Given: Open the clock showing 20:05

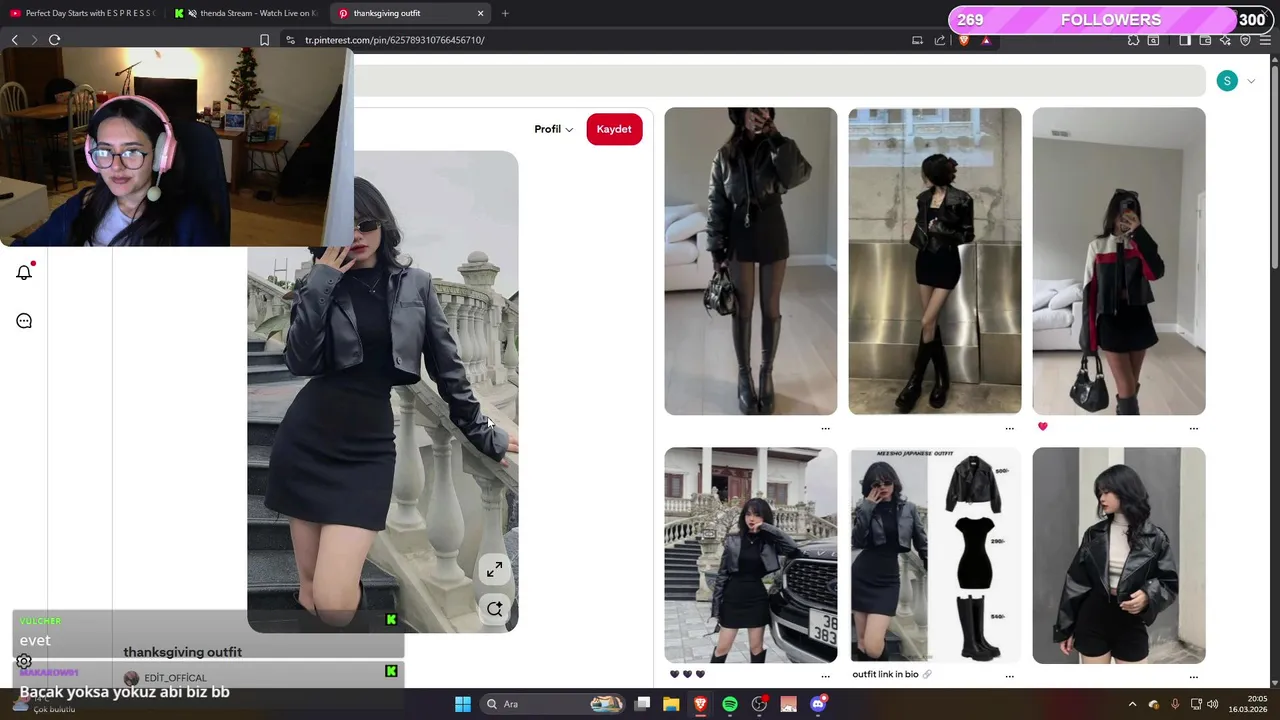Looking at the screenshot, I should (1248, 704).
